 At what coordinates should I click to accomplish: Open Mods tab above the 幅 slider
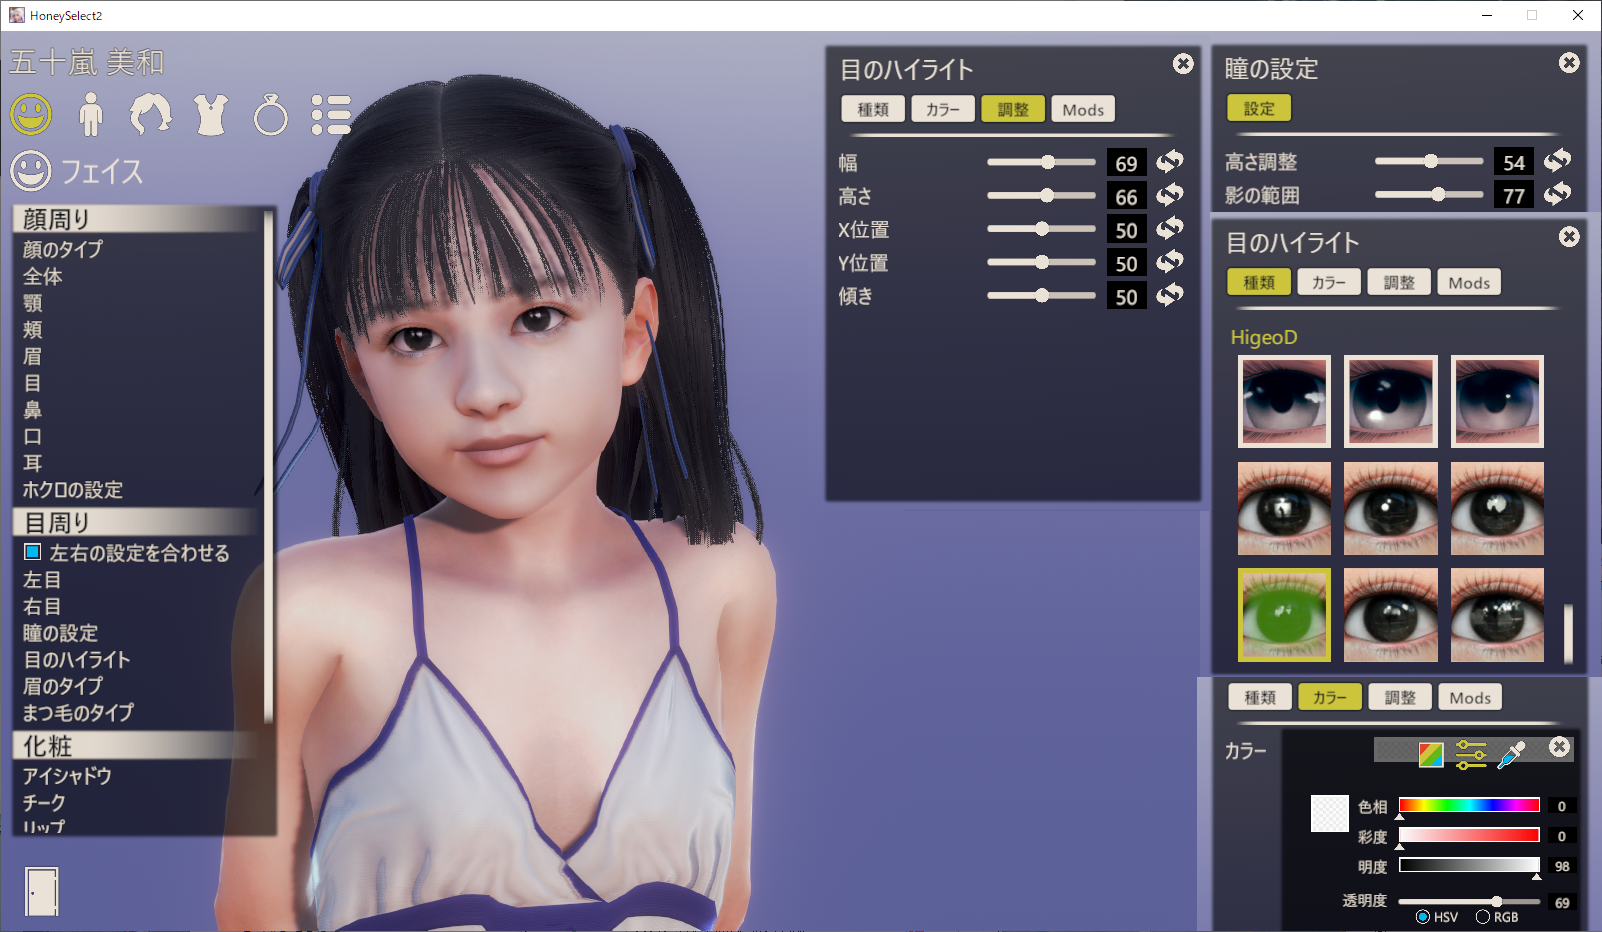point(1083,109)
